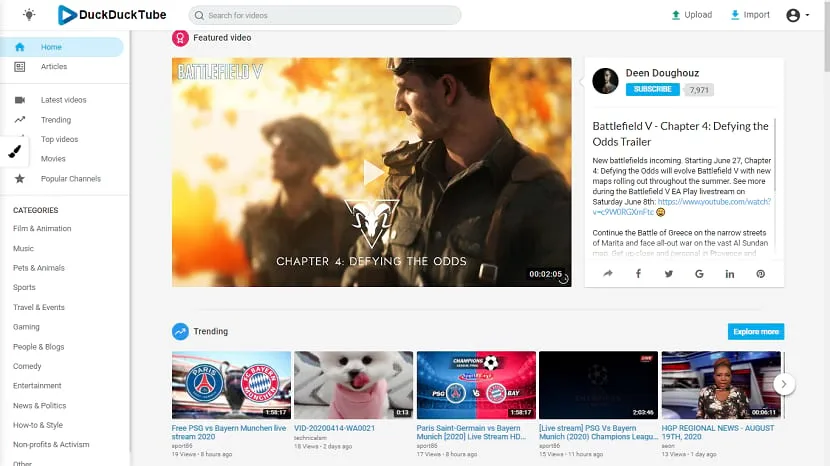This screenshot has height=466, width=830.
Task: Select How-to & Style category
Action: point(38,425)
